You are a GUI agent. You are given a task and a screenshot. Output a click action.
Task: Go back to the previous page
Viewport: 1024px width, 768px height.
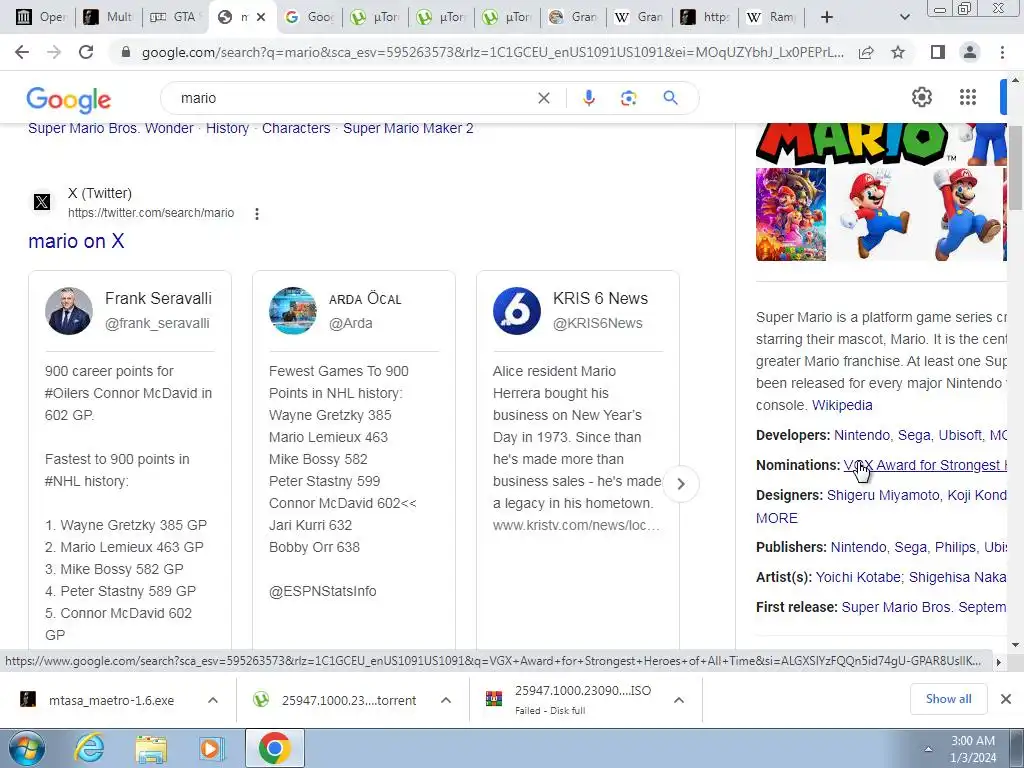(22, 52)
